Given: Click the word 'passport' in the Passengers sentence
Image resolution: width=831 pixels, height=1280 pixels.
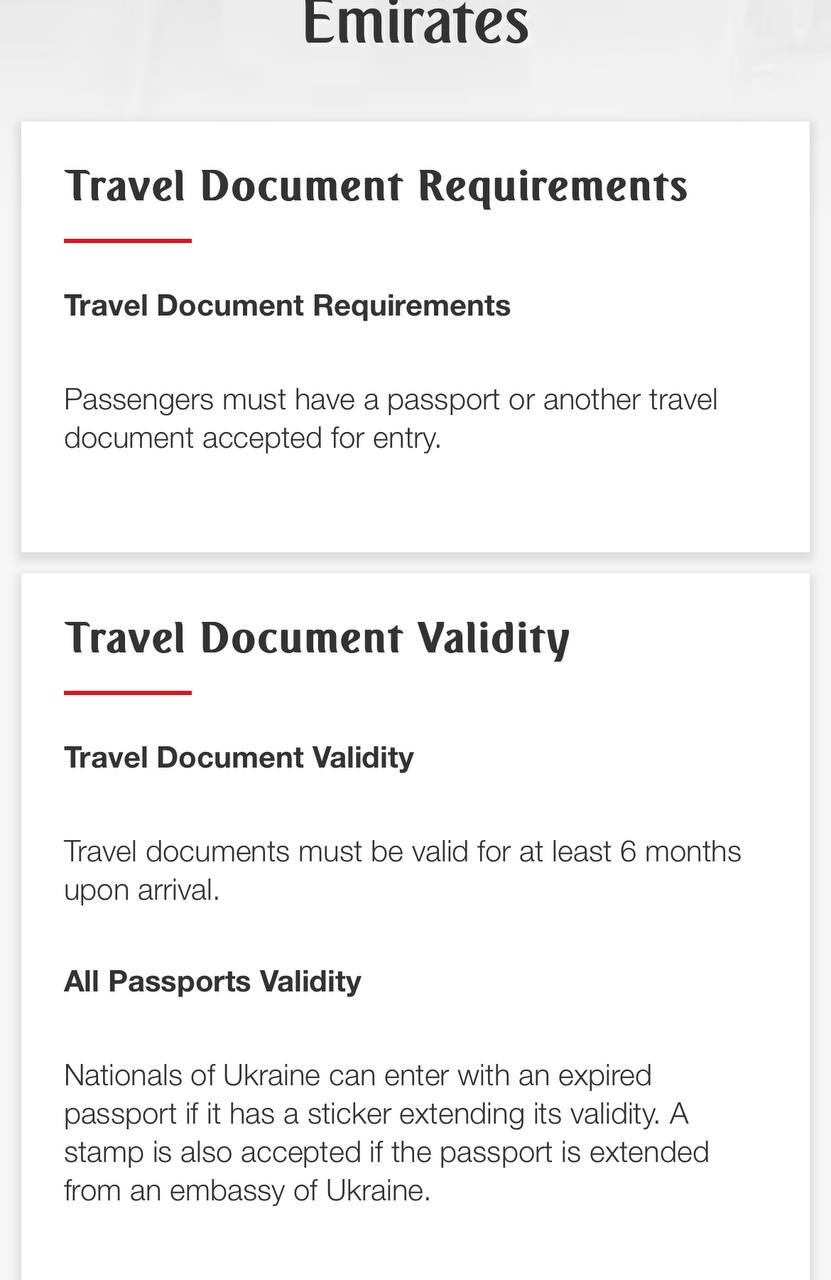Looking at the screenshot, I should coord(442,400).
